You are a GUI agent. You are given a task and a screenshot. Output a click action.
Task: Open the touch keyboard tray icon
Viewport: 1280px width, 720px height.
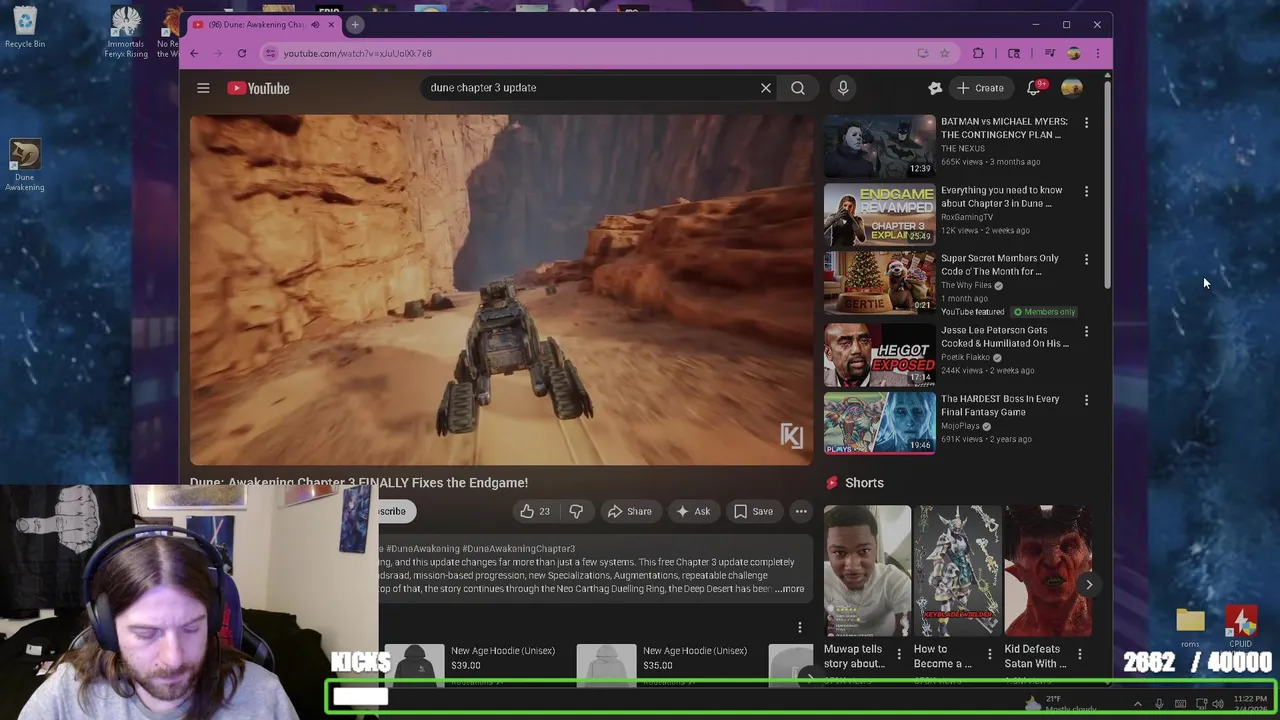click(1180, 704)
